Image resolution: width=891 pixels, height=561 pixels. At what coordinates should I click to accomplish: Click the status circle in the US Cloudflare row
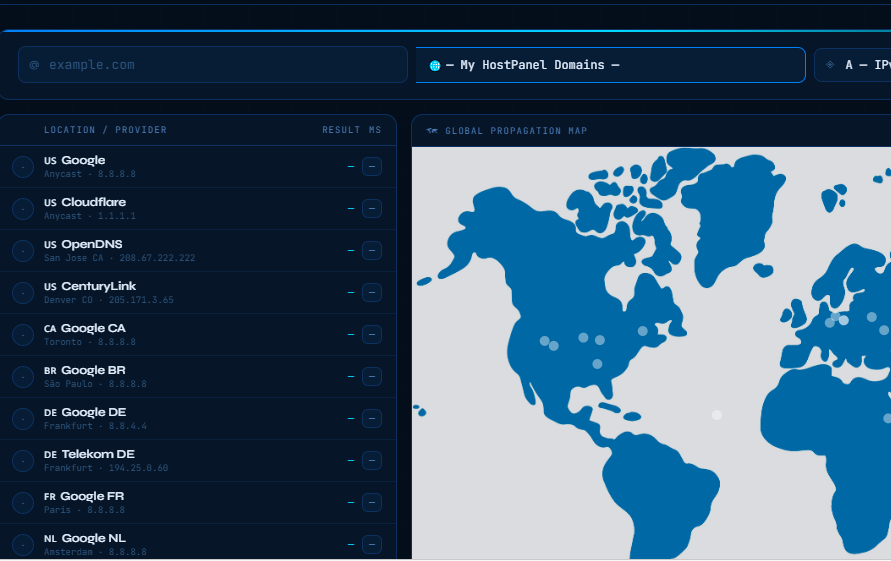23,209
